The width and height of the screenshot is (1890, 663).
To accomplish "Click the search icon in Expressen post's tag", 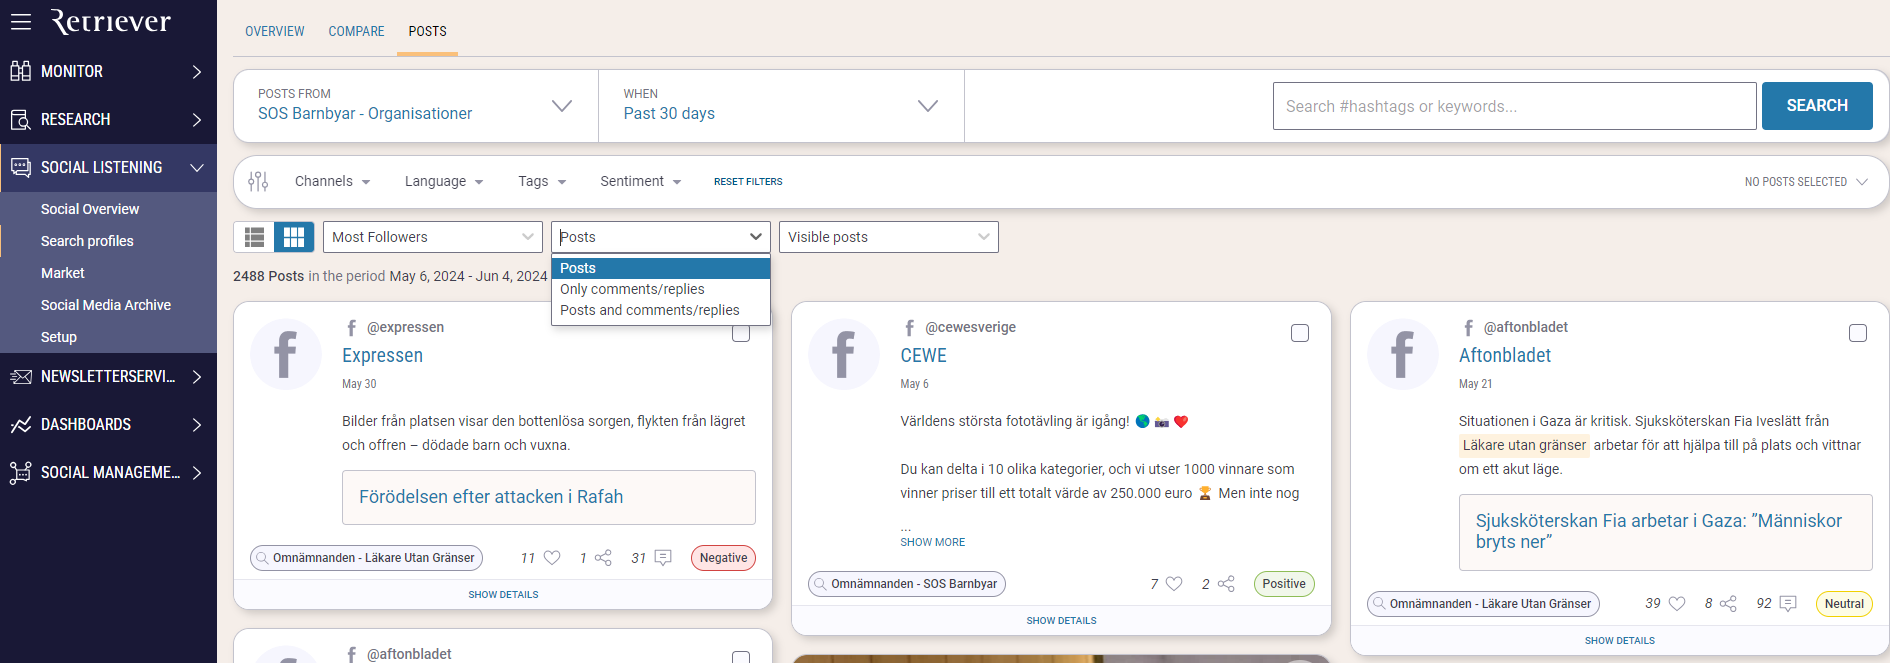I will coord(262,558).
